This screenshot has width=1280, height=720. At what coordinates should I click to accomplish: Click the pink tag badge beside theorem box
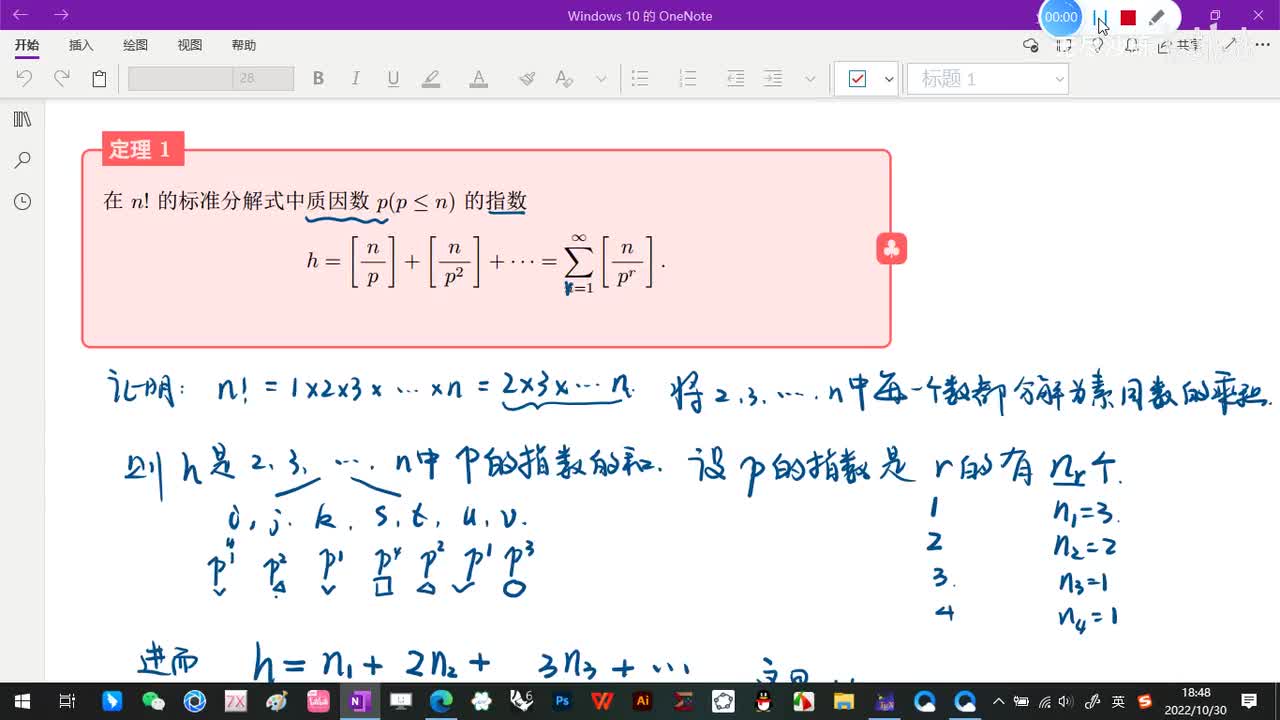tap(891, 248)
